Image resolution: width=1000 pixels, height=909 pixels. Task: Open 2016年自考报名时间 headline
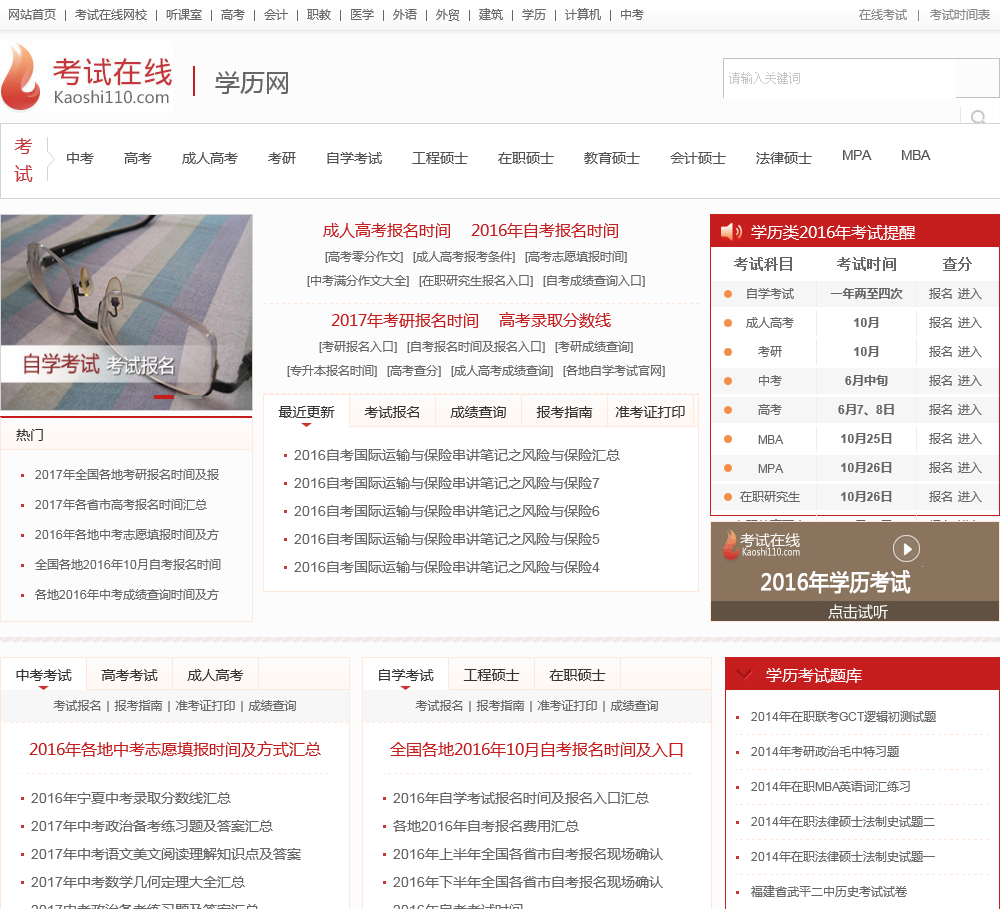coord(545,231)
